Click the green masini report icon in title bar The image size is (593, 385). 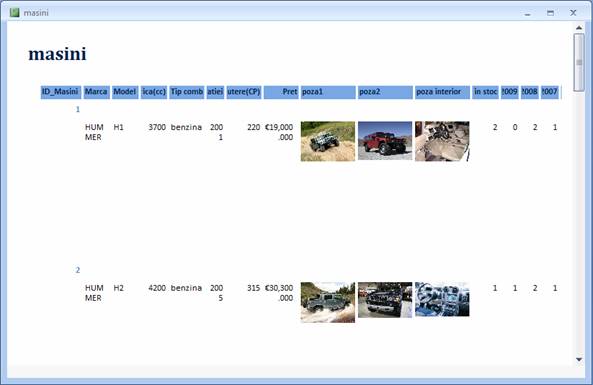point(14,12)
